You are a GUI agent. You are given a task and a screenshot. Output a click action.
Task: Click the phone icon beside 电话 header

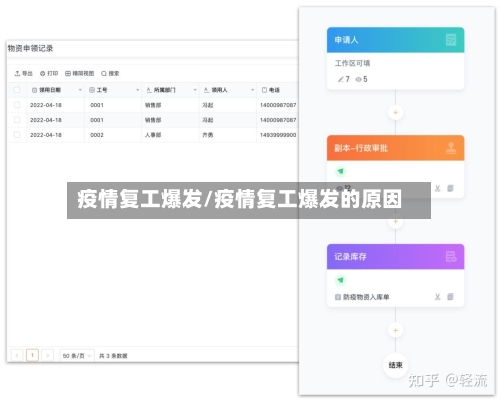click(x=264, y=90)
